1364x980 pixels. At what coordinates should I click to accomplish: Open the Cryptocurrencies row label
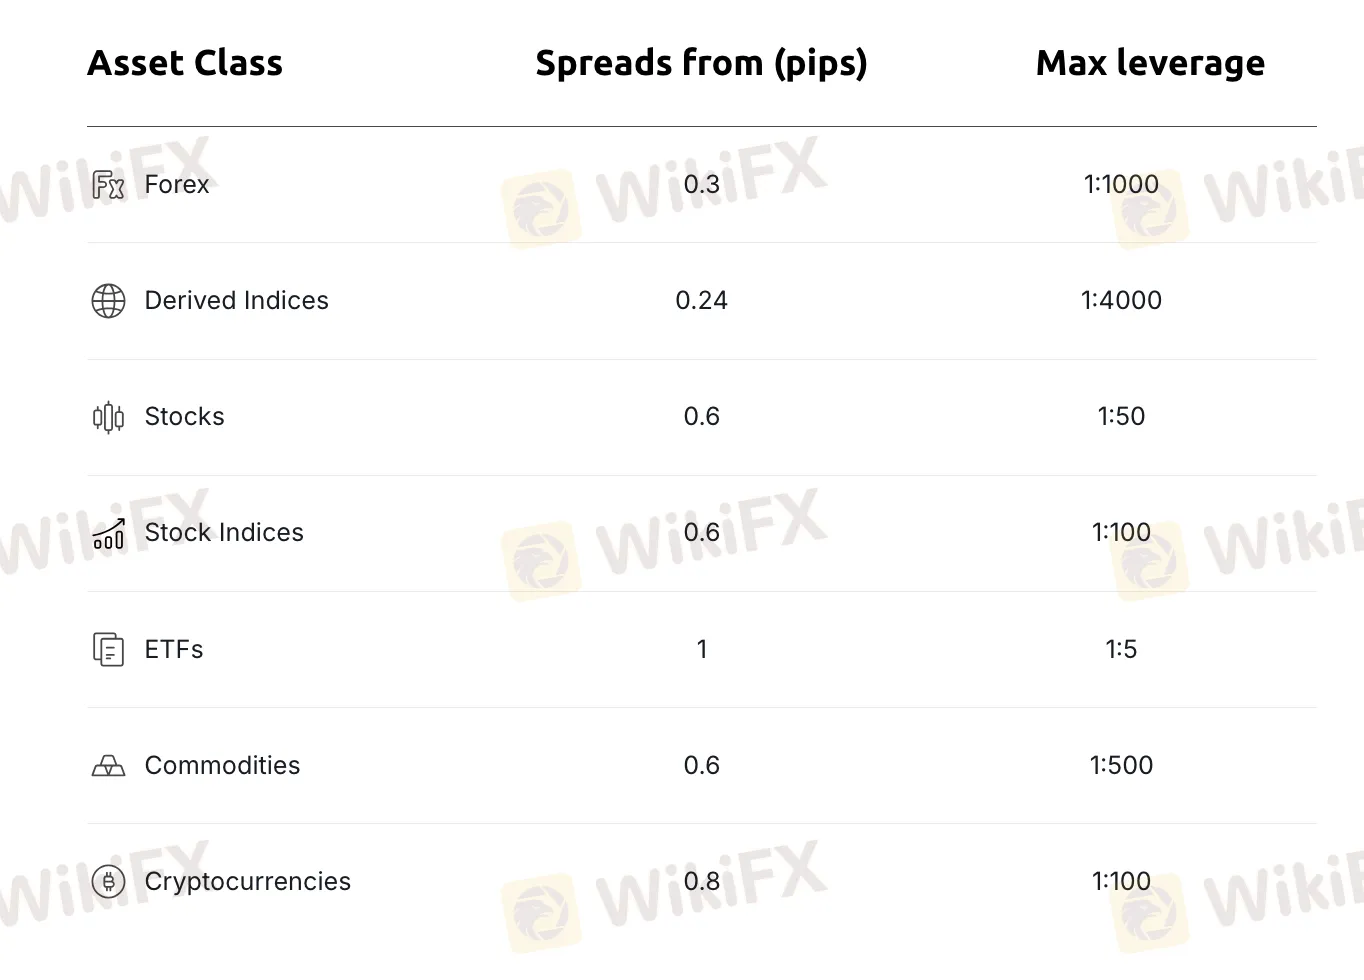point(247,882)
